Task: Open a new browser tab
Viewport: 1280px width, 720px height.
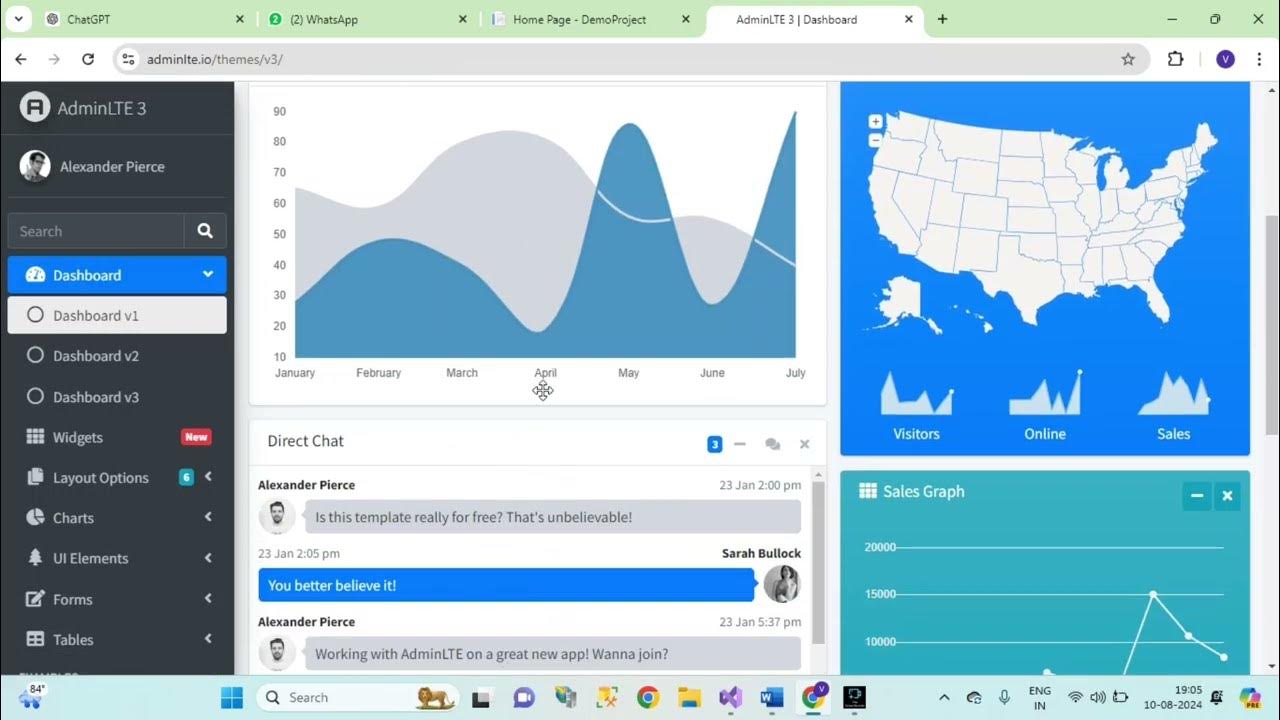Action: tap(942, 19)
